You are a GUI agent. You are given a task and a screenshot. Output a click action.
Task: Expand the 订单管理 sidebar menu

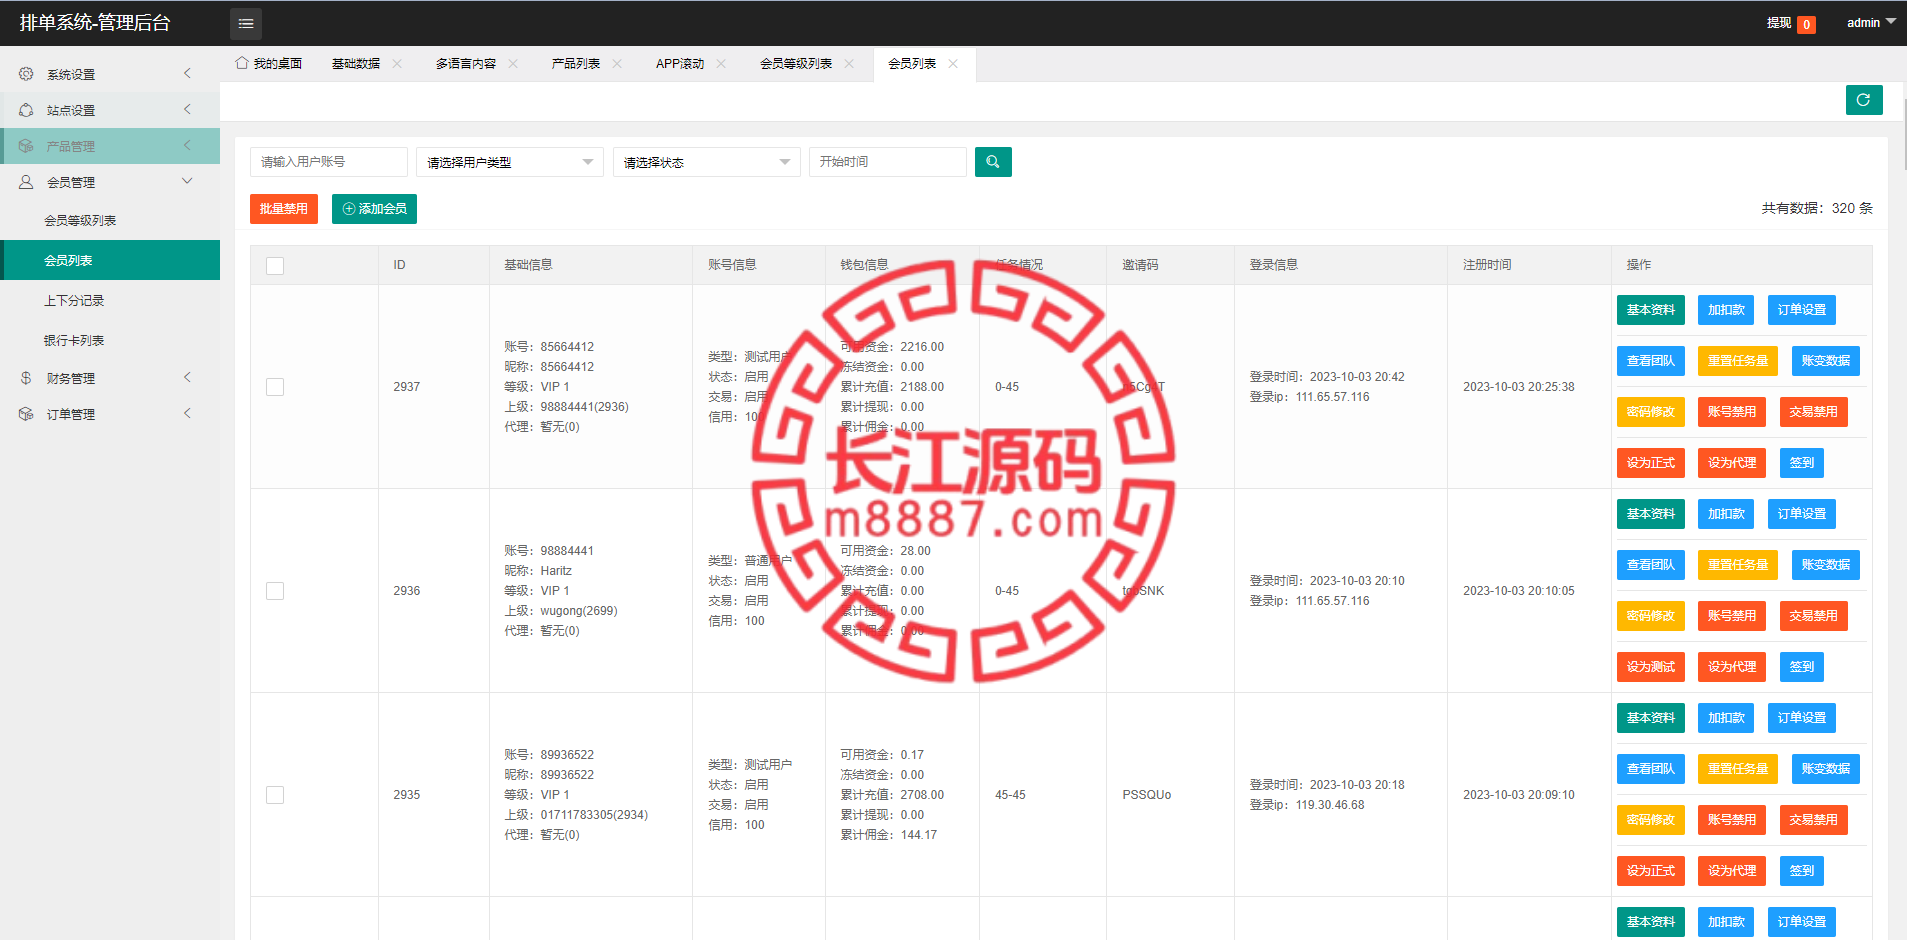click(110, 414)
